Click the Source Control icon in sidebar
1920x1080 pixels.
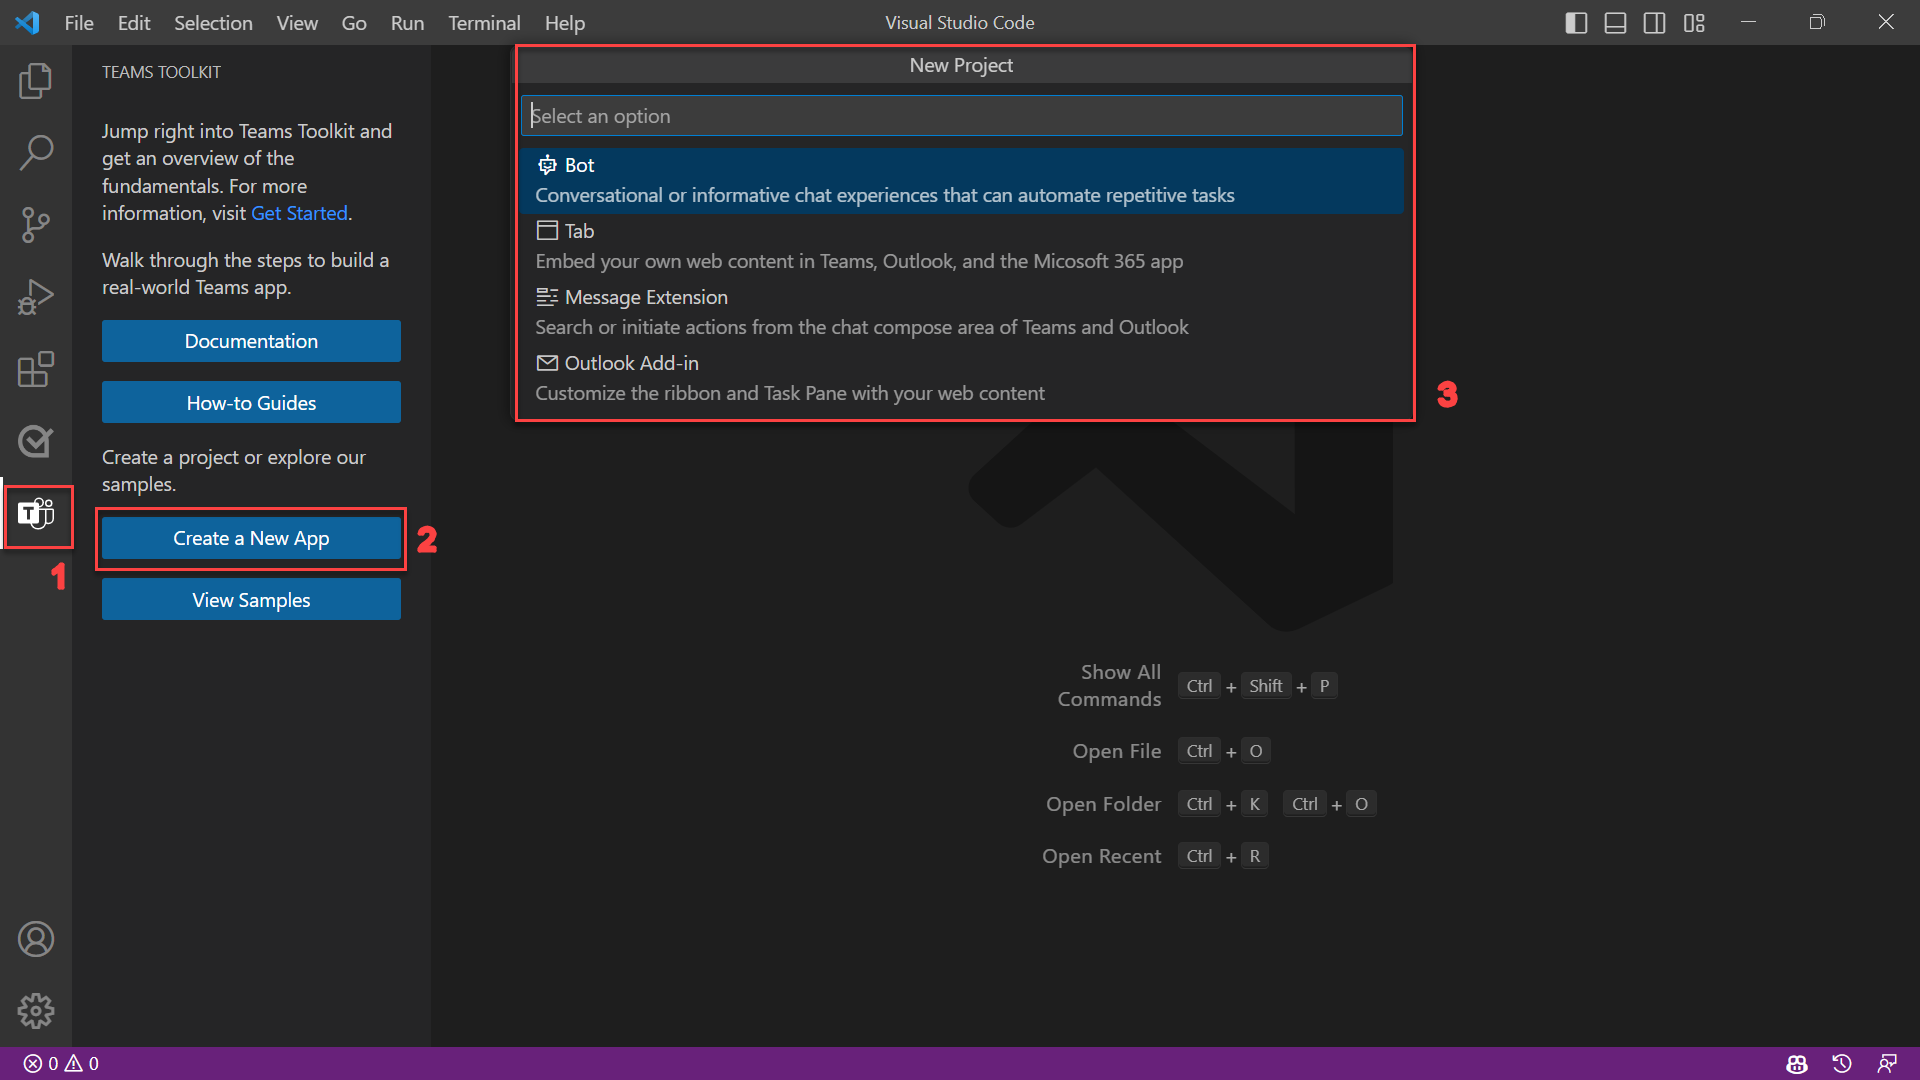point(36,224)
